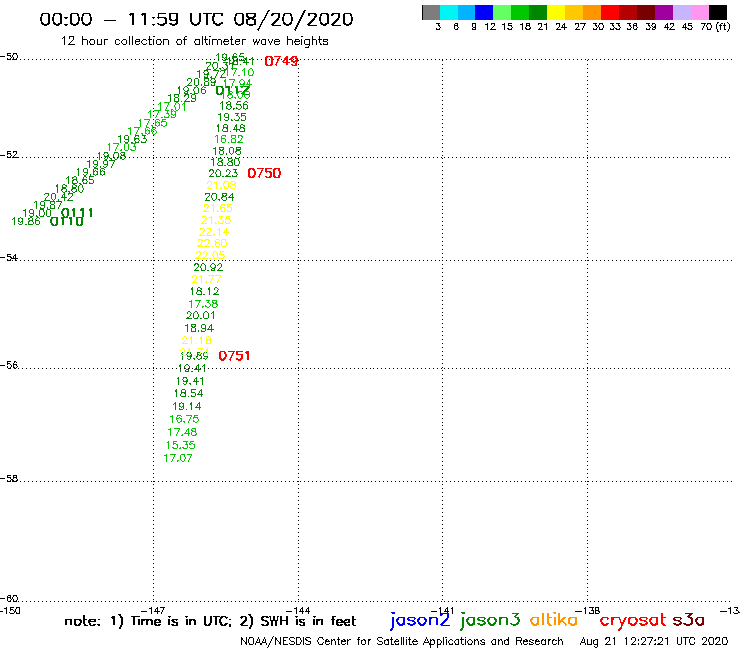Click the yellow value 21.77

(x=206, y=279)
